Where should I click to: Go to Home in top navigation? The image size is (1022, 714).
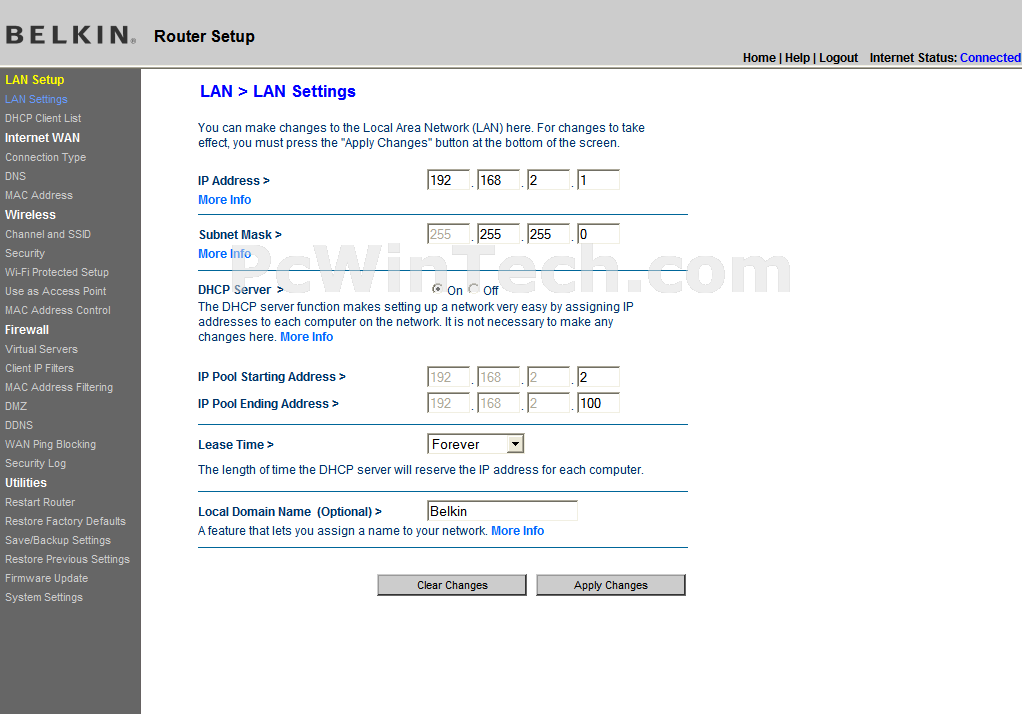coord(759,57)
